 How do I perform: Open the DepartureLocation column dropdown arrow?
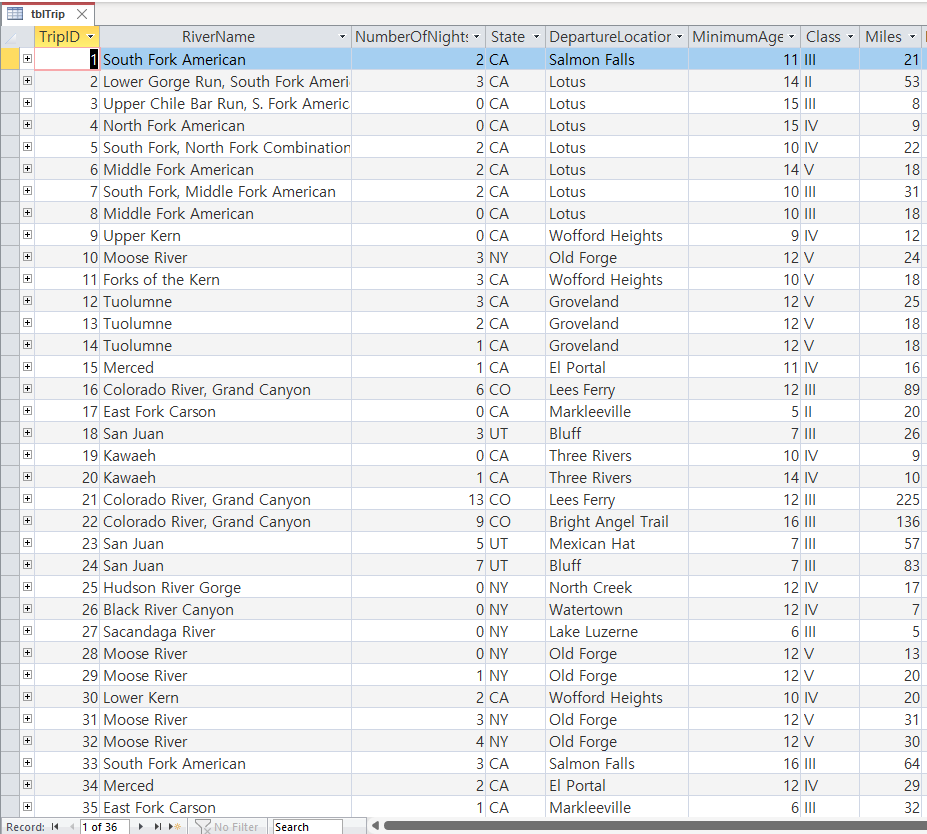coord(679,37)
